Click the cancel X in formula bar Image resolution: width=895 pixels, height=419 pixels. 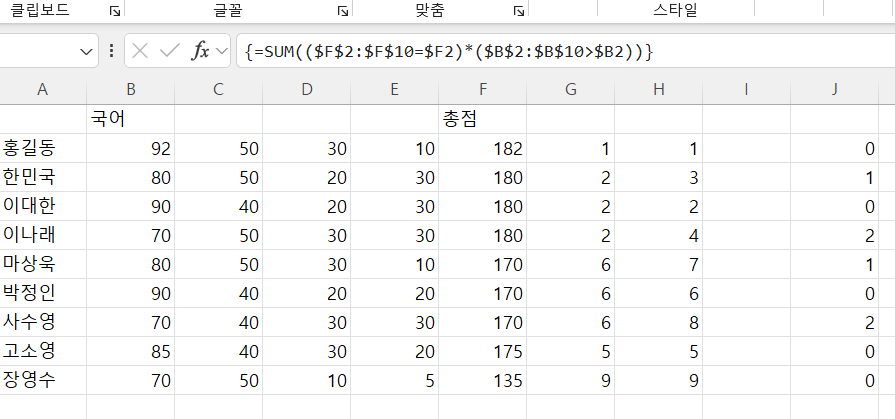(141, 51)
